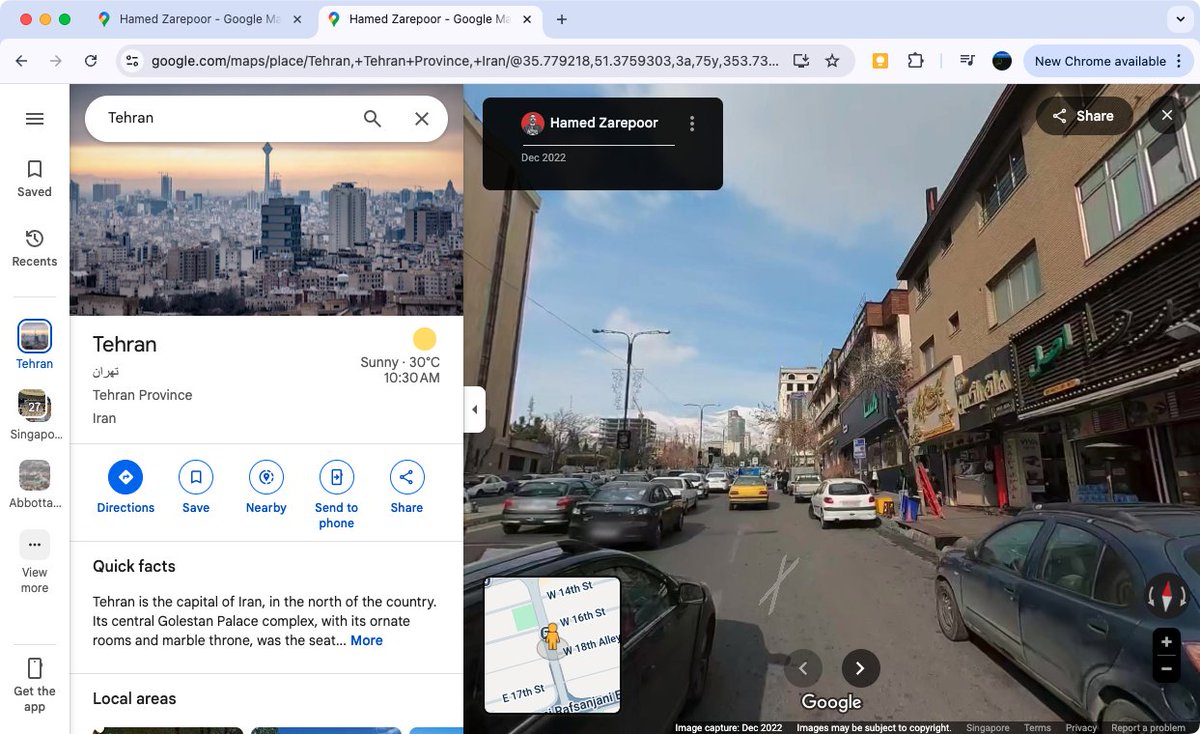1200x734 pixels.
Task: Click the Chrome address bar URL
Action: (x=465, y=61)
